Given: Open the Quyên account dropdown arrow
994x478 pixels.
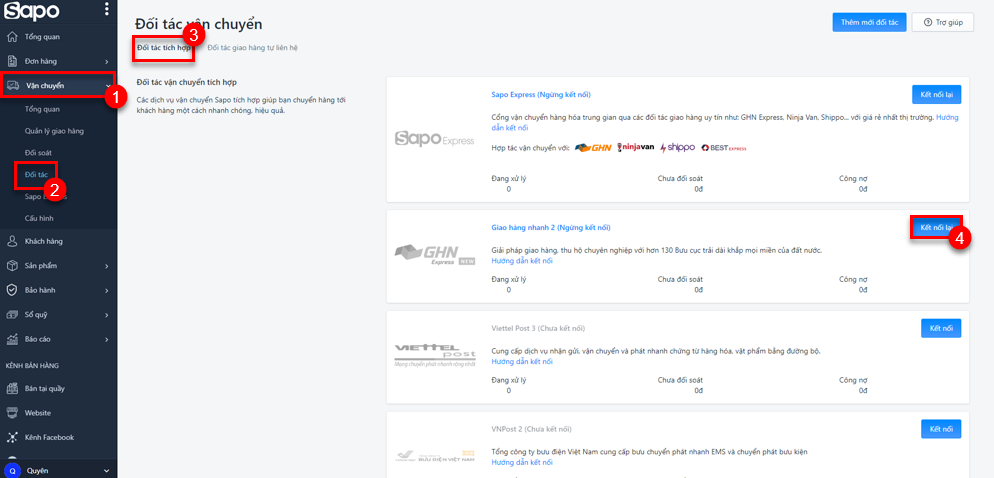Looking at the screenshot, I should (106, 471).
